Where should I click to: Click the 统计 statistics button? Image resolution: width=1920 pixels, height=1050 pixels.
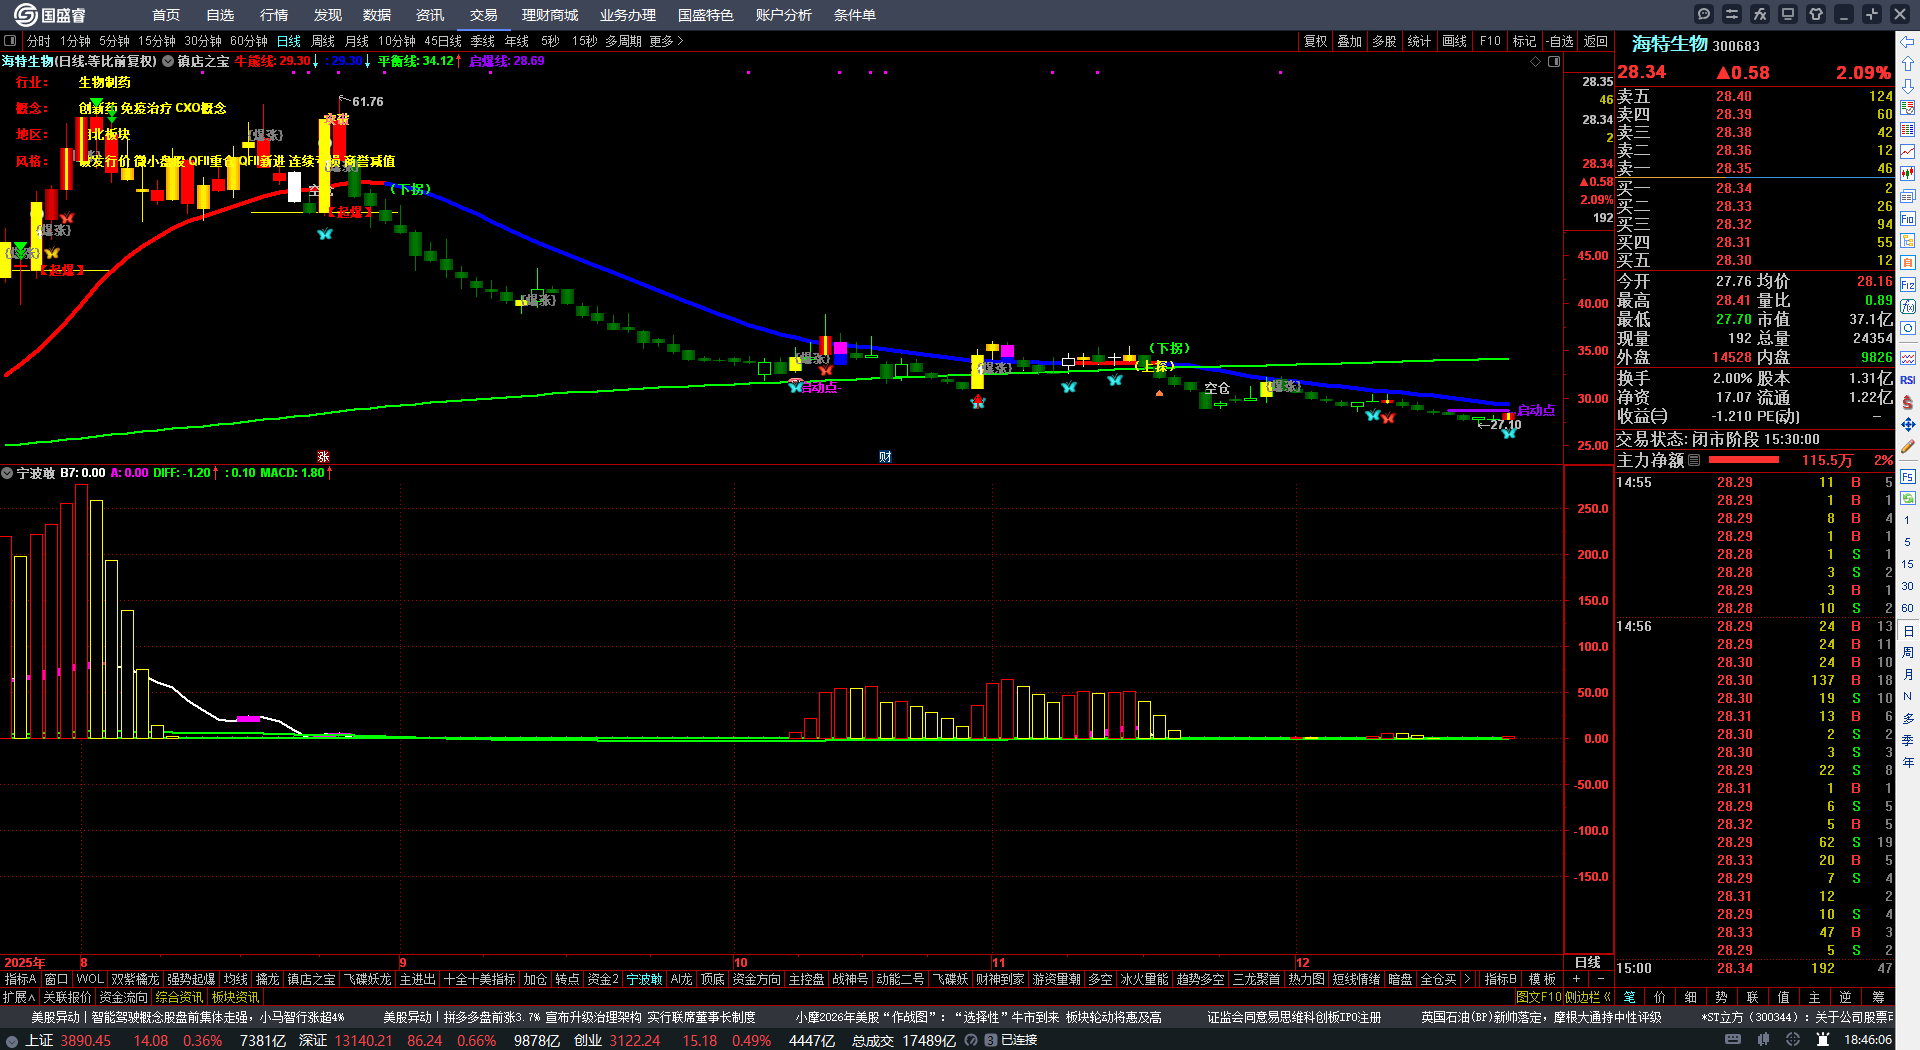(1419, 41)
